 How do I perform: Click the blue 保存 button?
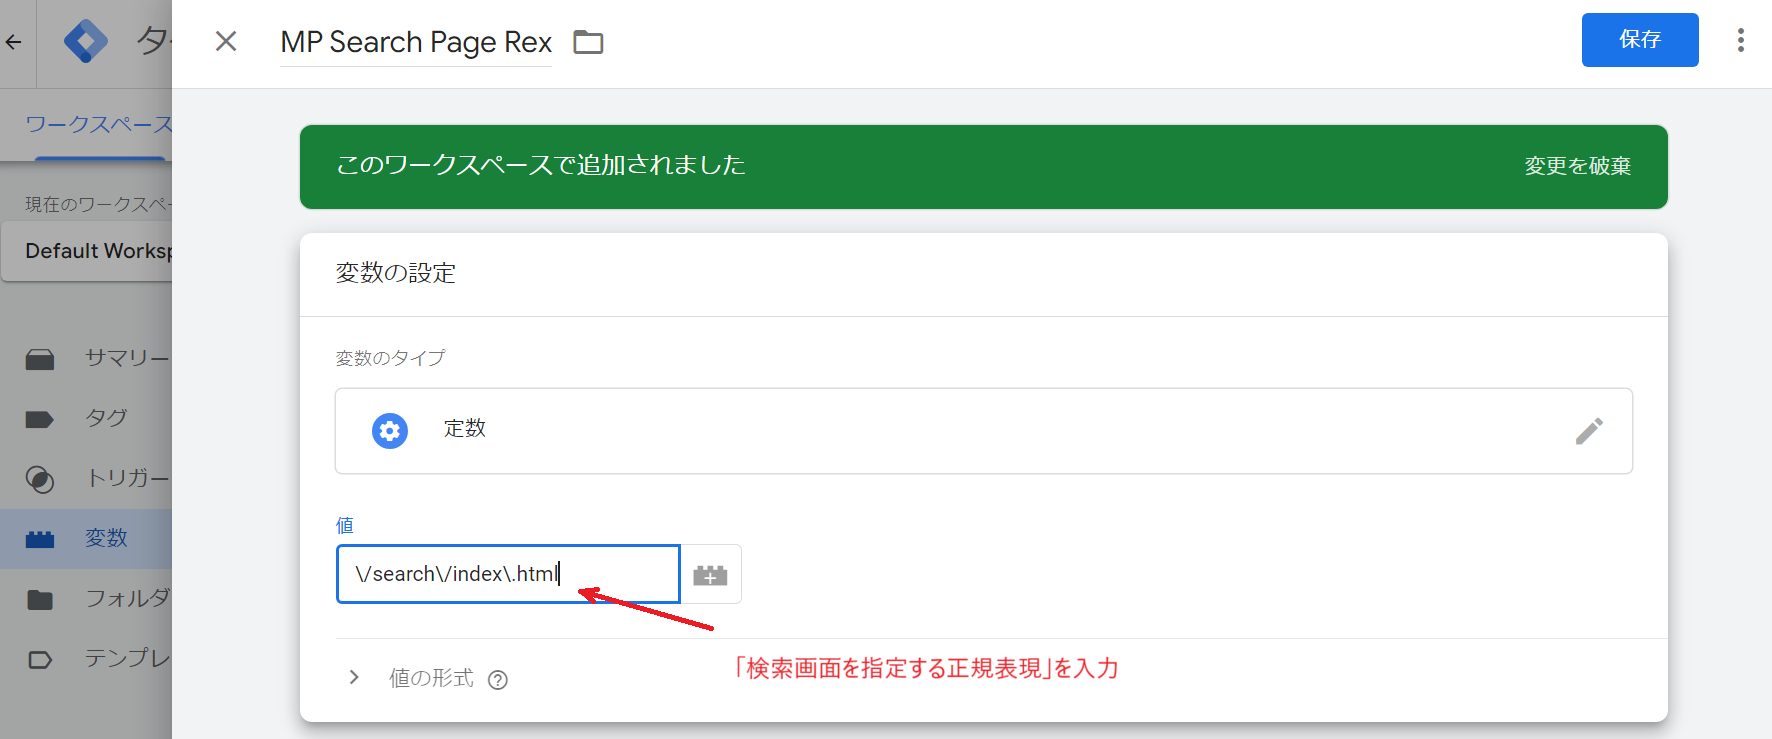pyautogui.click(x=1640, y=40)
